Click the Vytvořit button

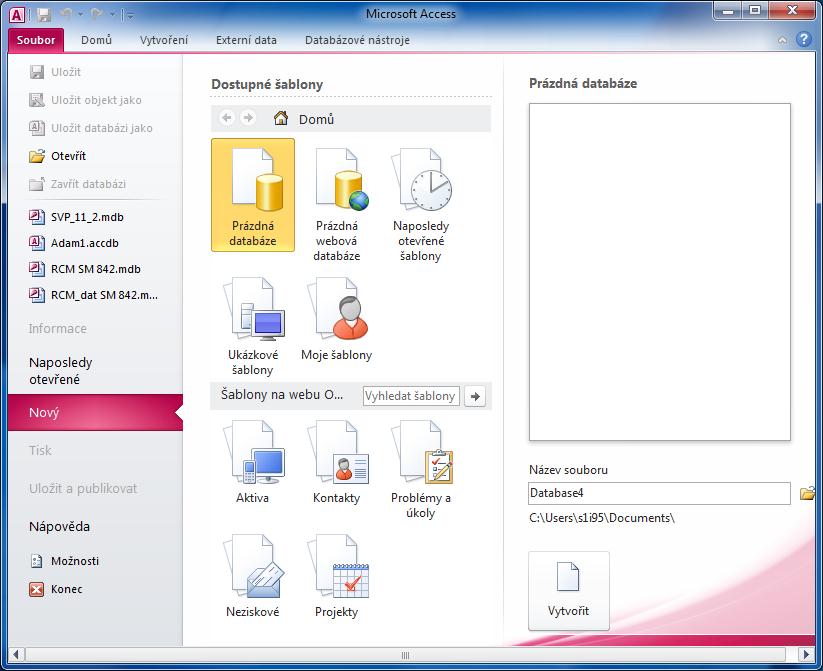(569, 591)
